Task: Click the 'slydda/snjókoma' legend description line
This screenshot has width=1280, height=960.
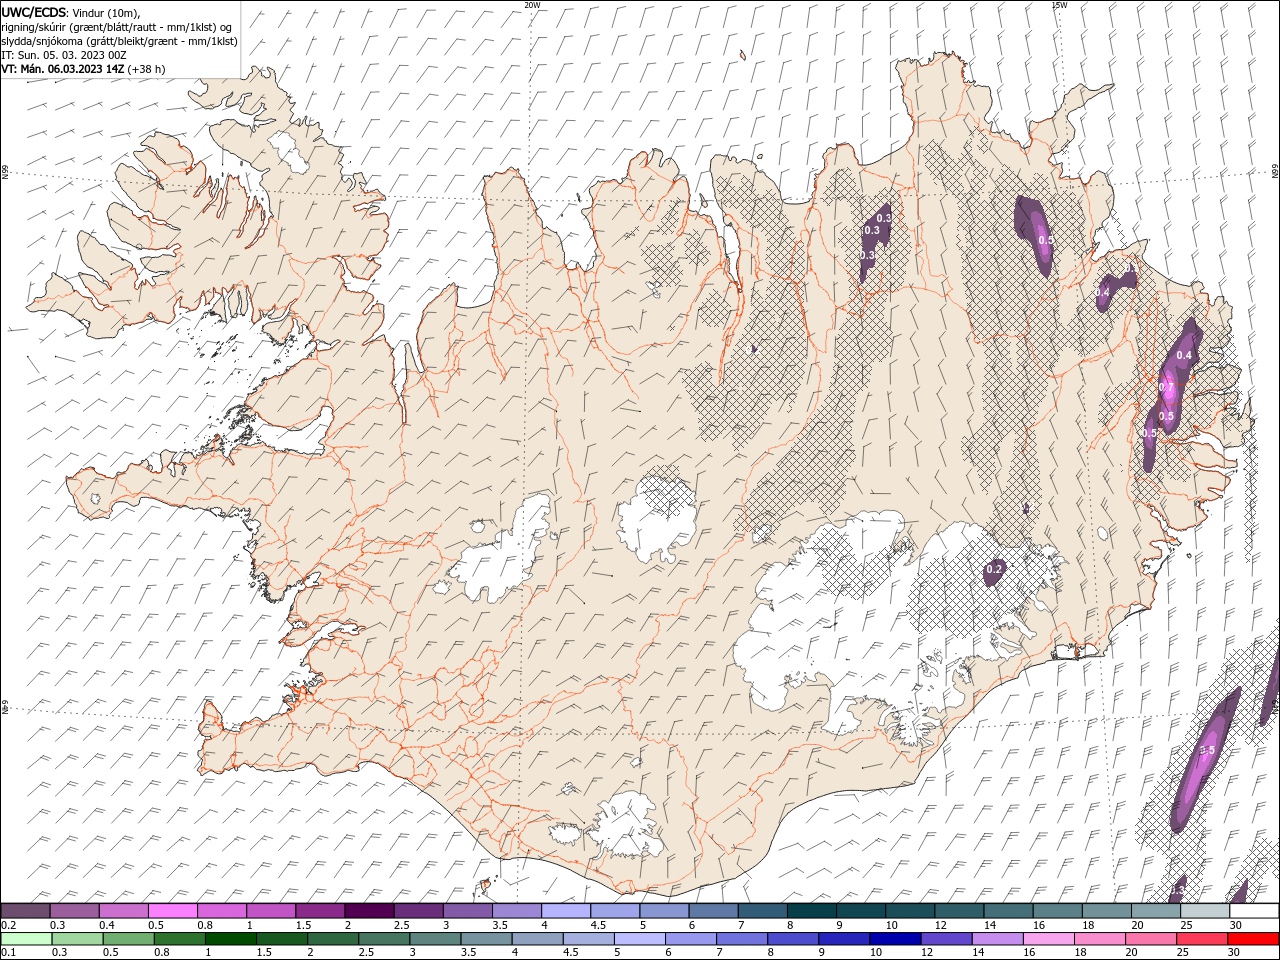Action: coord(120,41)
